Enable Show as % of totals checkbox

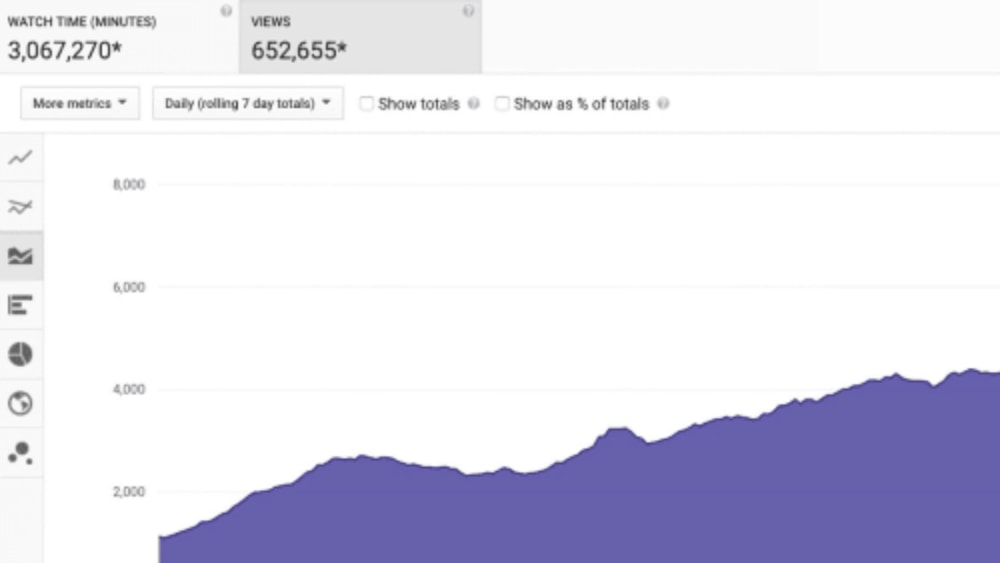(x=502, y=103)
